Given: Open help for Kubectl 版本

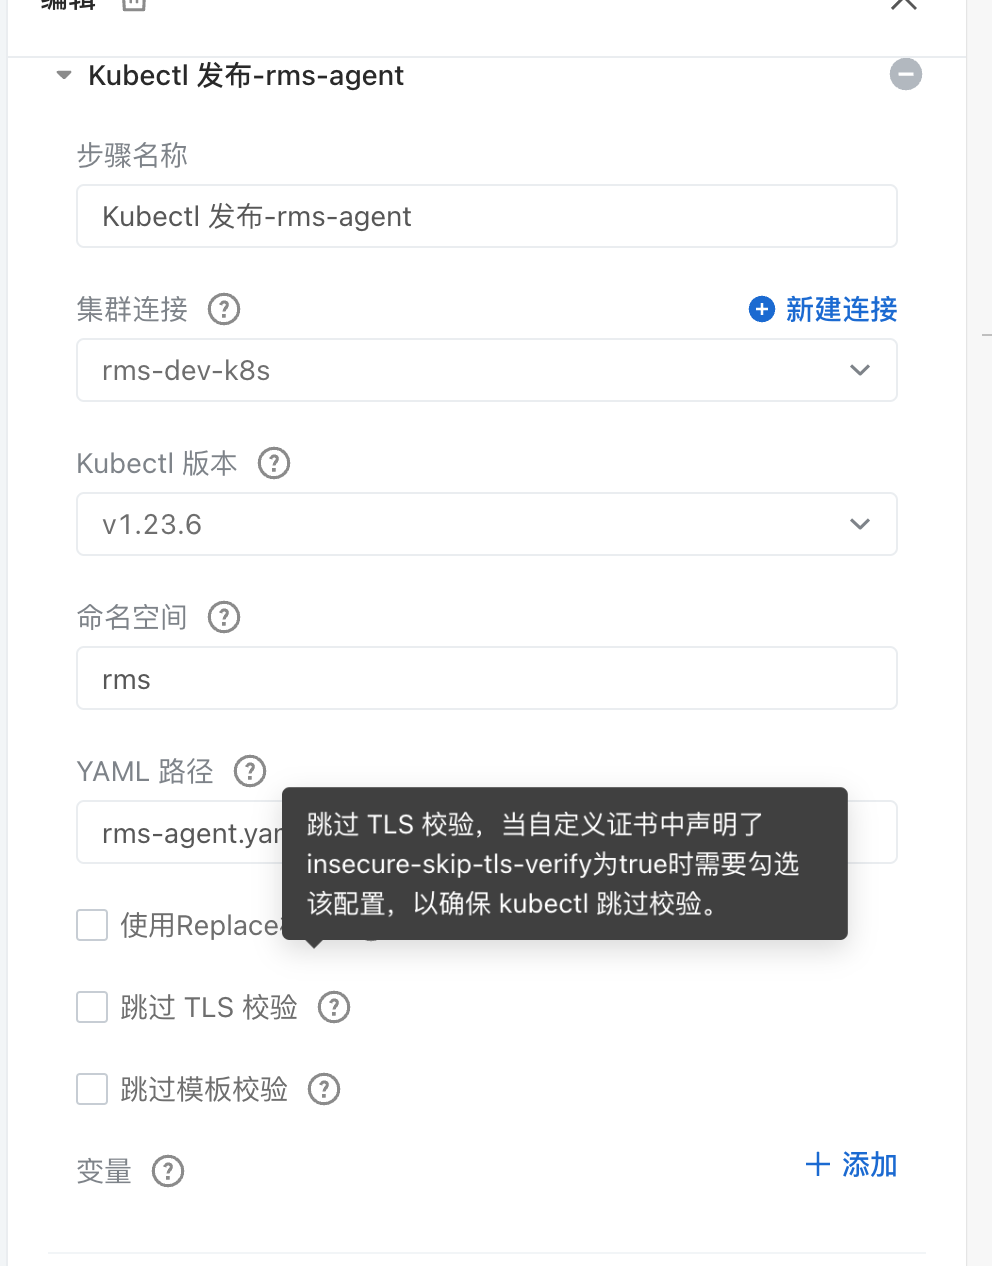Looking at the screenshot, I should pyautogui.click(x=274, y=463).
